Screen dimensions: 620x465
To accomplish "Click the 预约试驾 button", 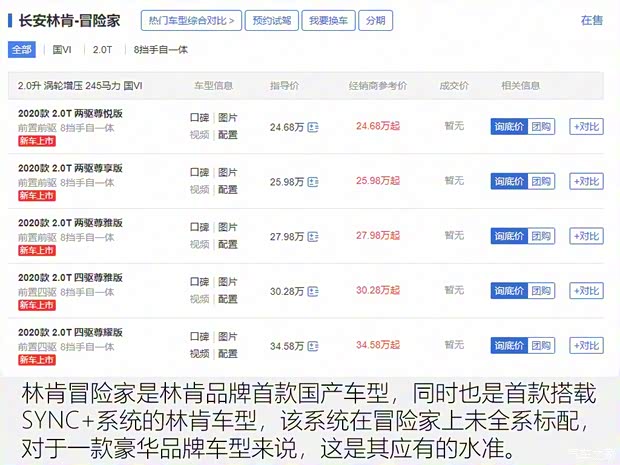I will pyautogui.click(x=272, y=20).
